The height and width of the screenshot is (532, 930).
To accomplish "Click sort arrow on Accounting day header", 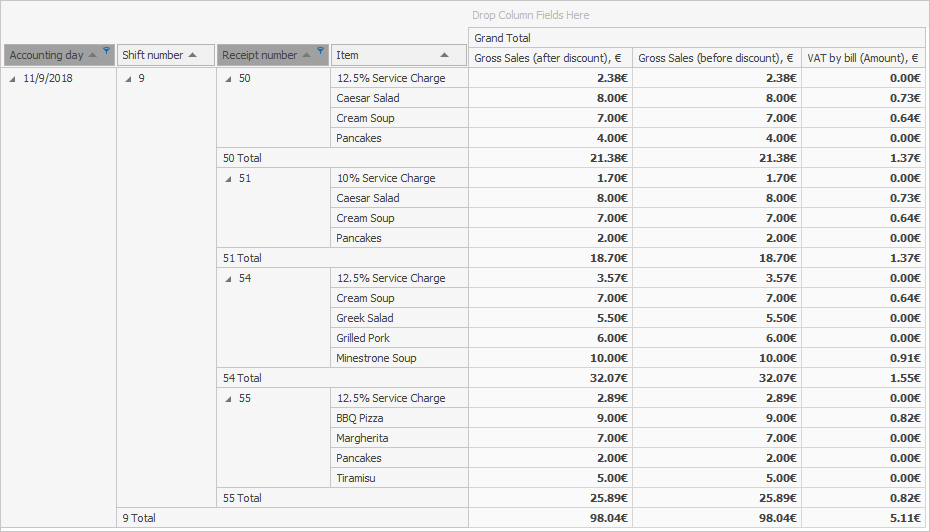I will pos(93,55).
